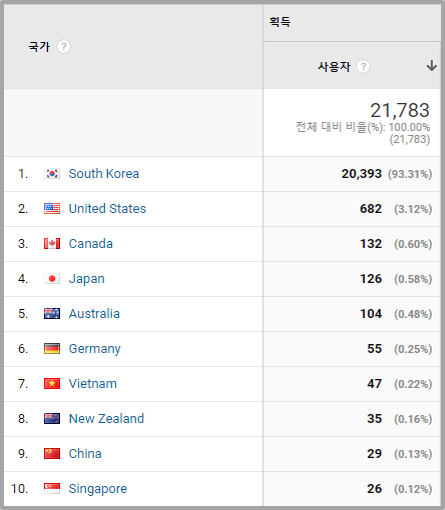Open the Japan country link
This screenshot has width=445, height=510.
(87, 279)
